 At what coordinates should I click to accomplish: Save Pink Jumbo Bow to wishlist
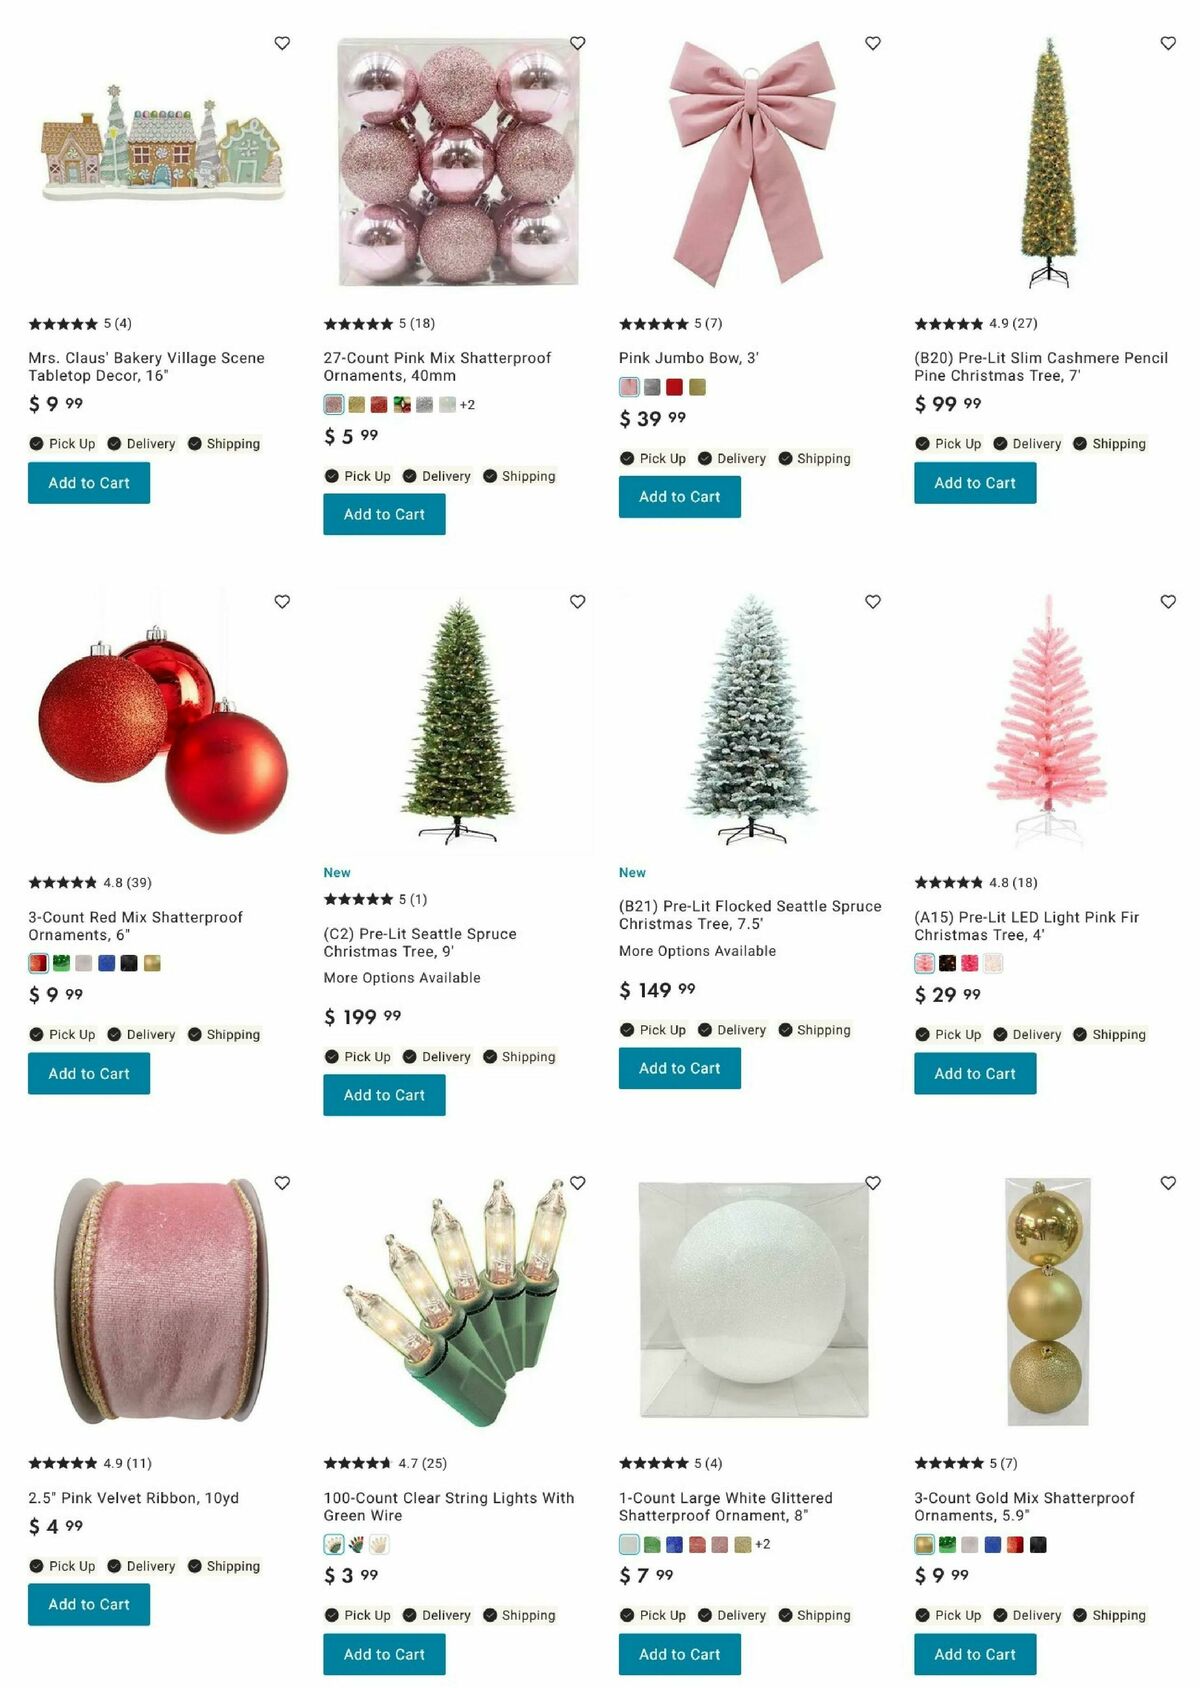pos(873,43)
